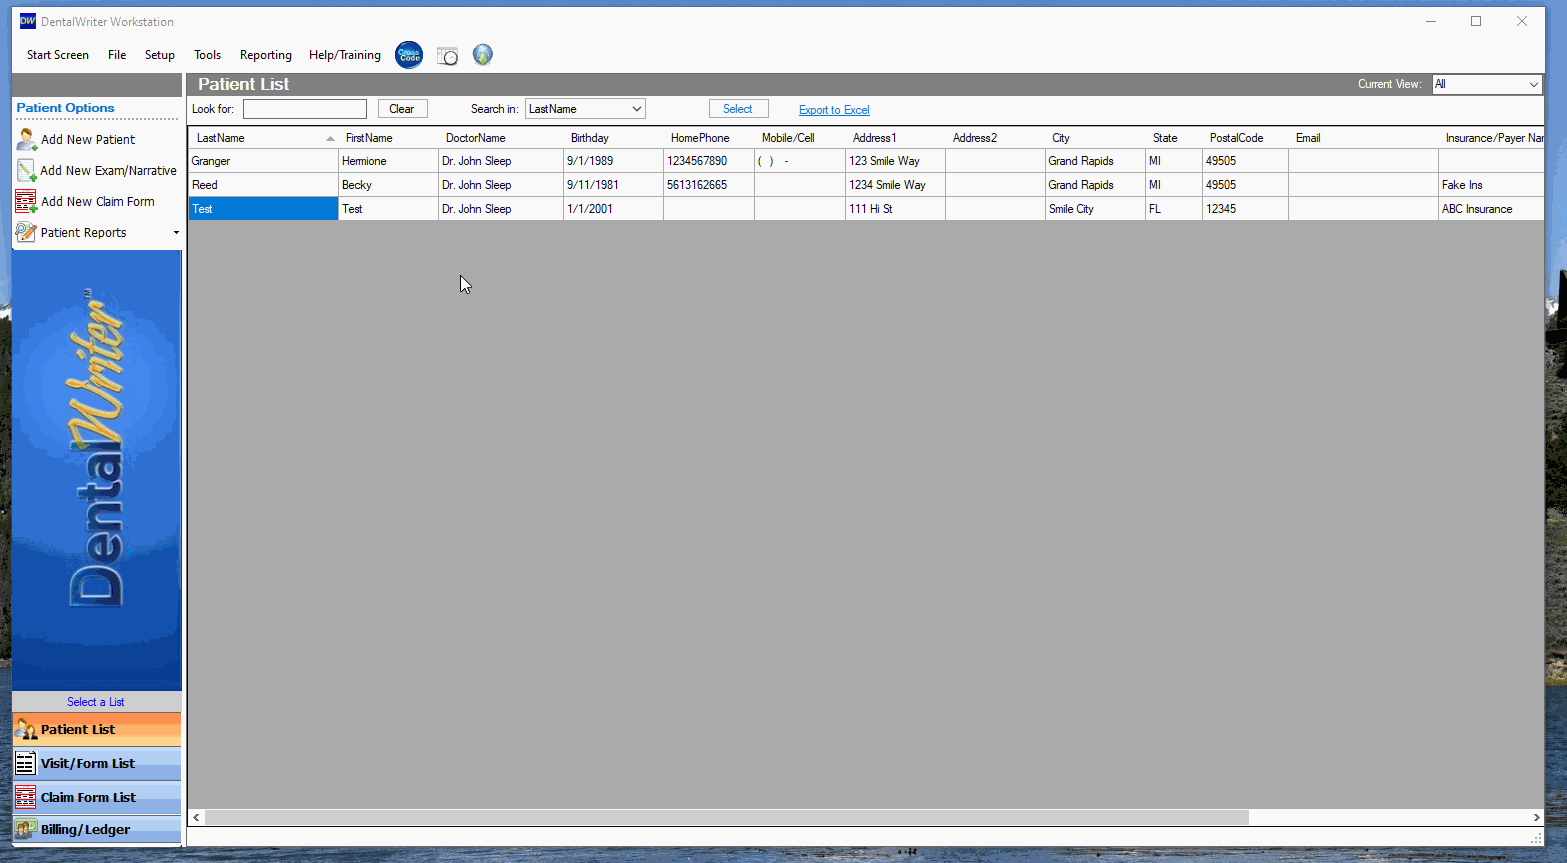Click the horizontal scrollbar thumb
1567x863 pixels.
coord(727,817)
